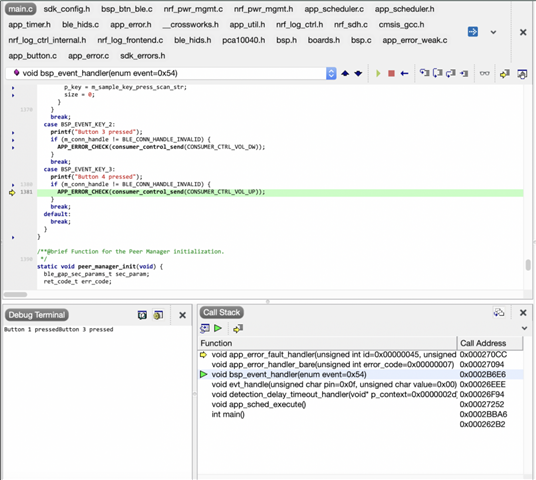Screen dimensions: 536x480
Task: Open the app_scheduler.c tab
Action: [334, 9]
